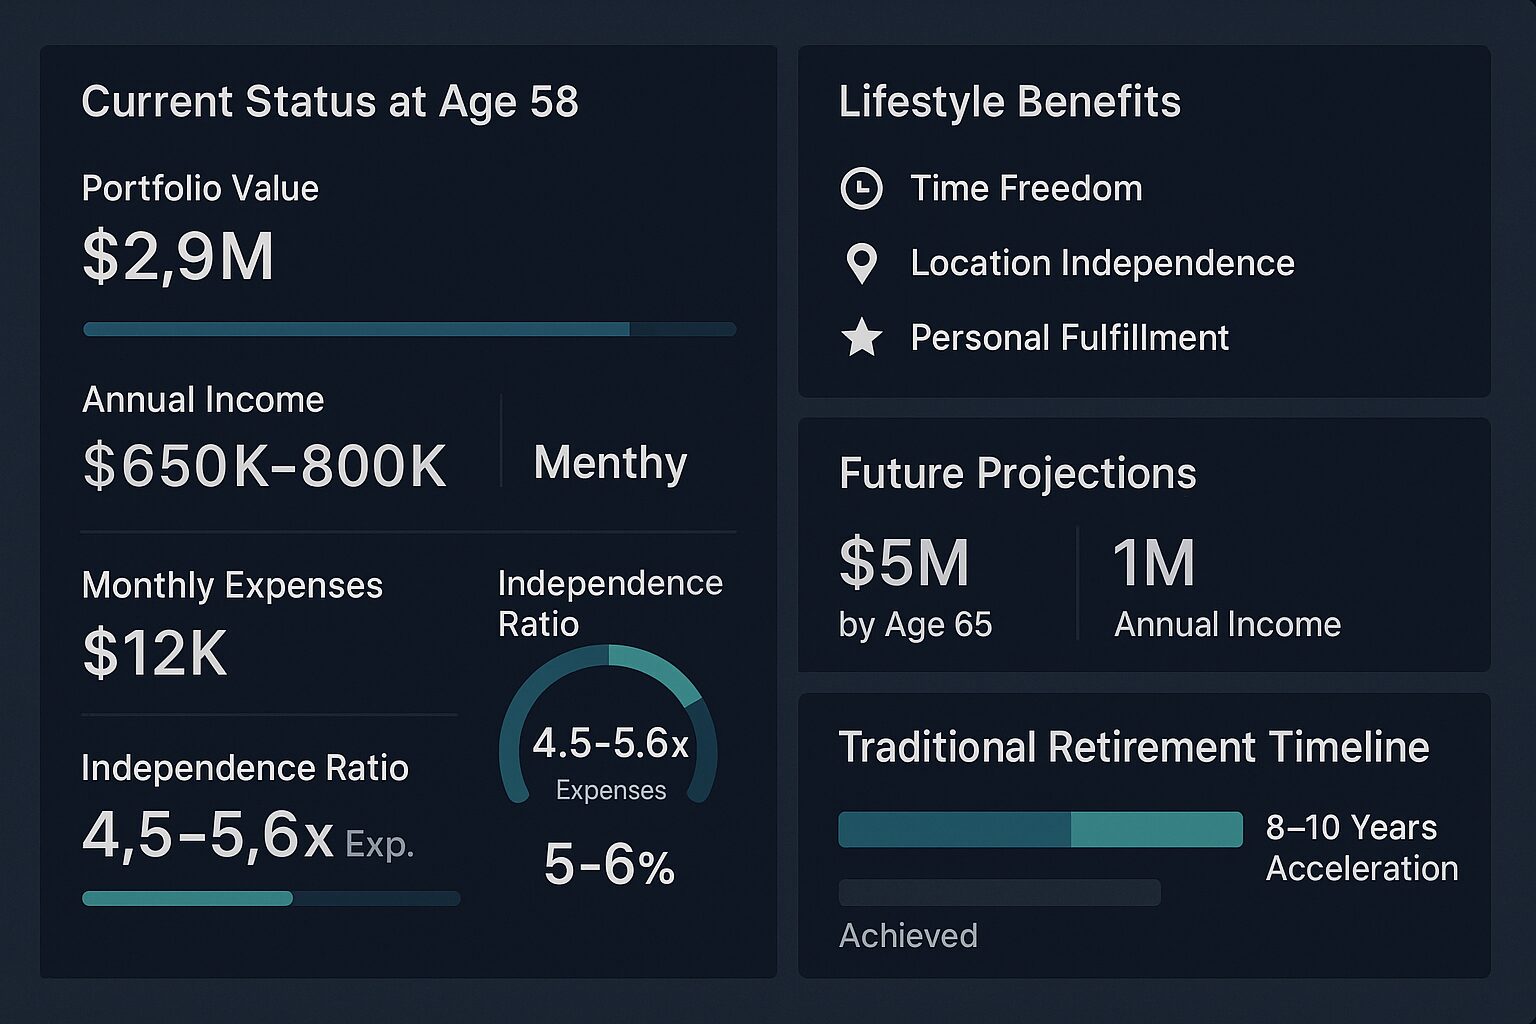Click the Traditional Retirement Timeline teal bar
Screen dimensions: 1536x1024
1040,829
